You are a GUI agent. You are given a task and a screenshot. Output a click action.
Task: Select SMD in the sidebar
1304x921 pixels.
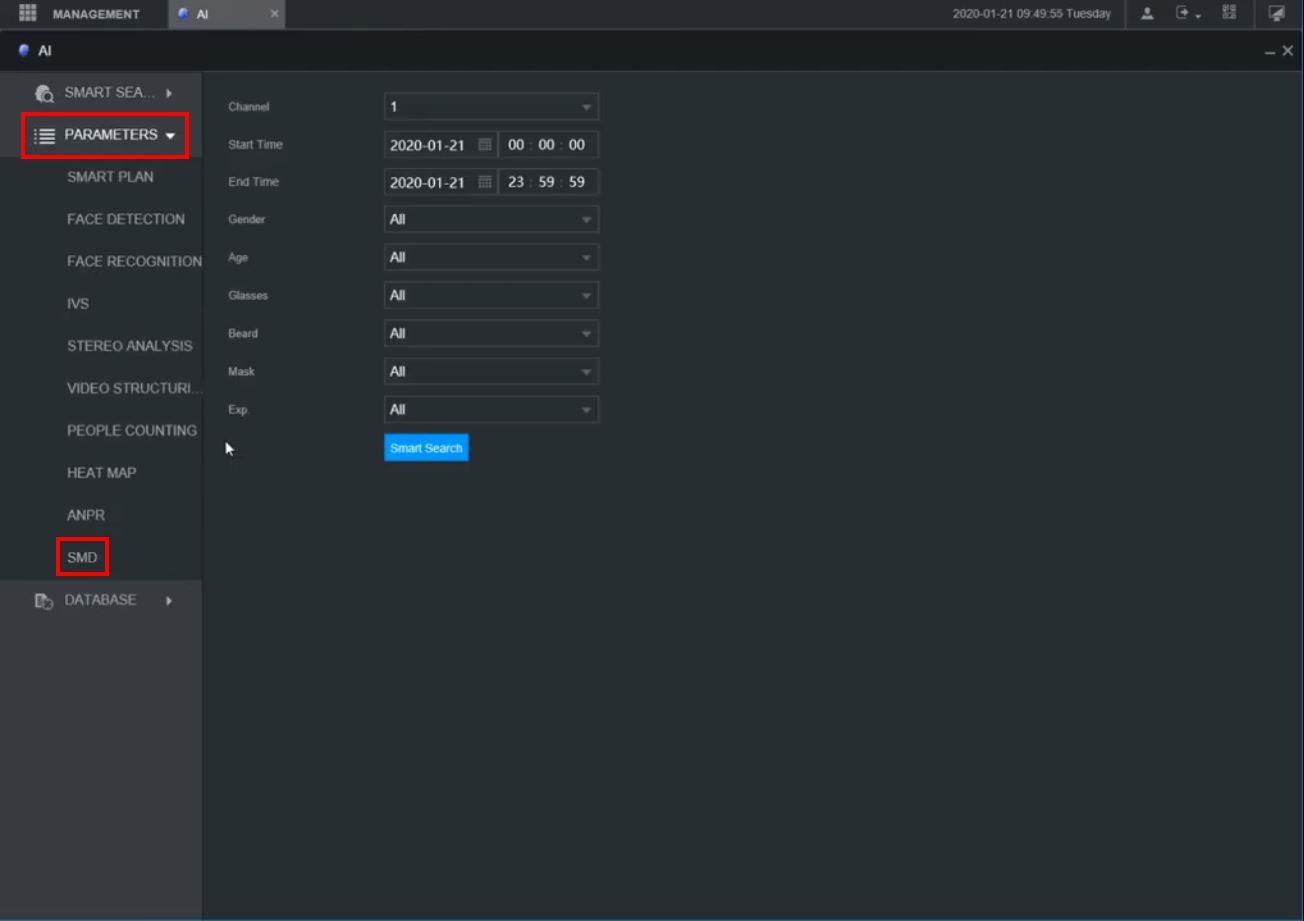[x=82, y=558]
